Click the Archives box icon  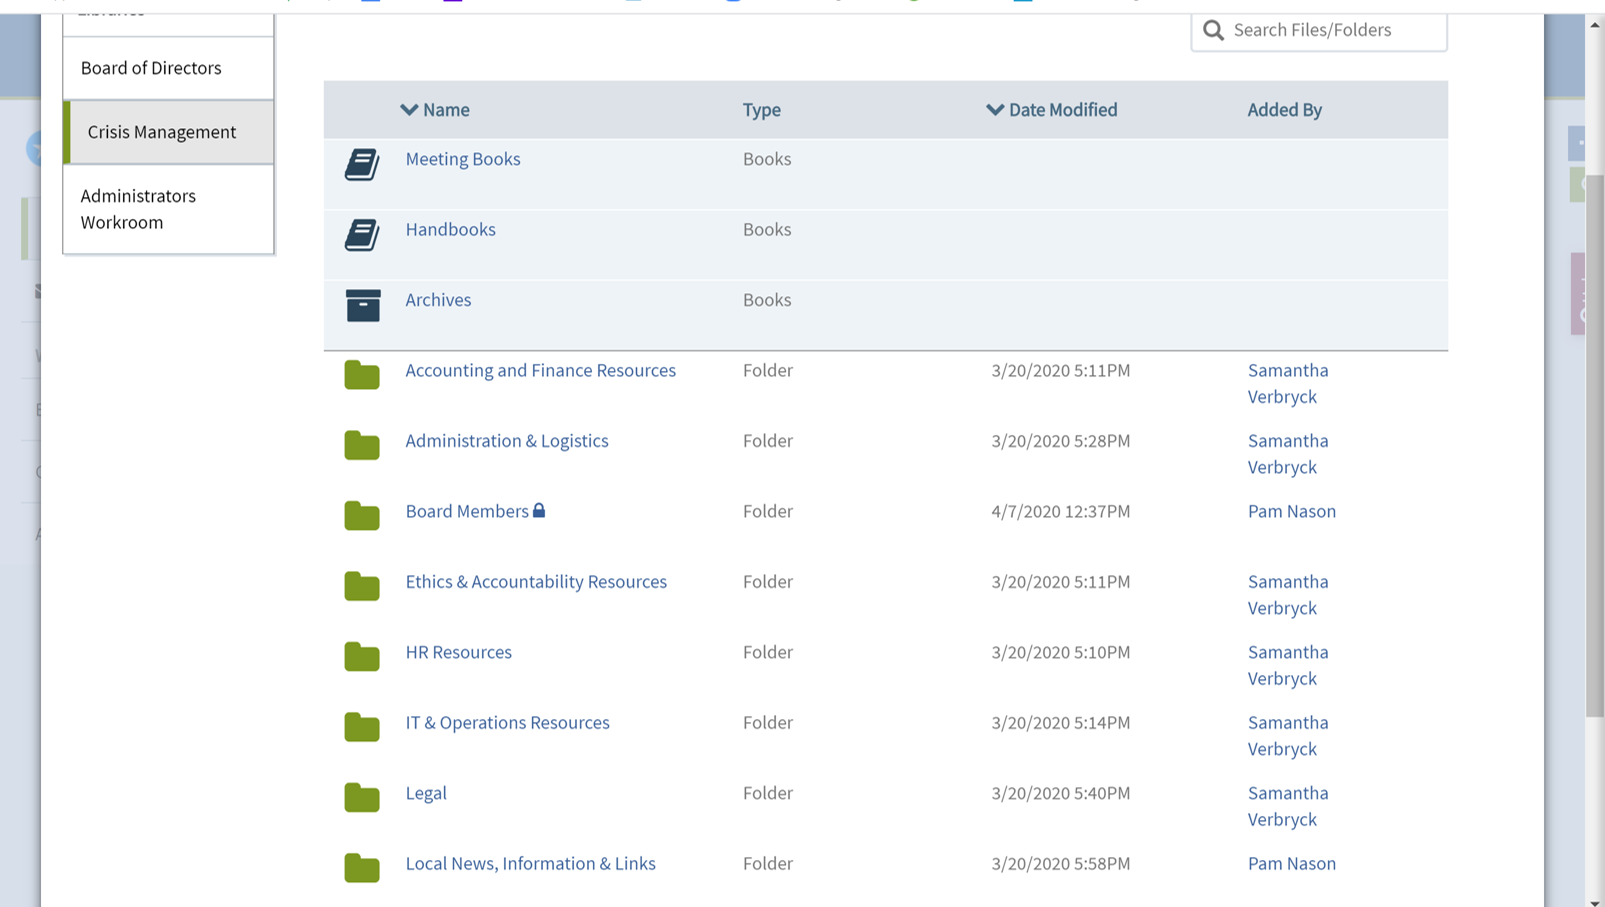point(363,305)
